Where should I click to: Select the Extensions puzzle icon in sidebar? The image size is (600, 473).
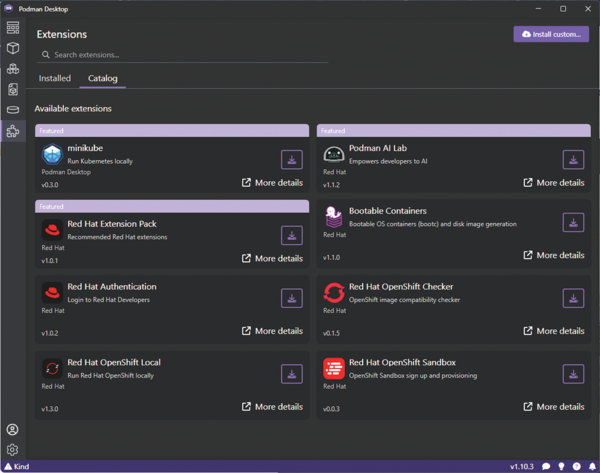coord(13,131)
